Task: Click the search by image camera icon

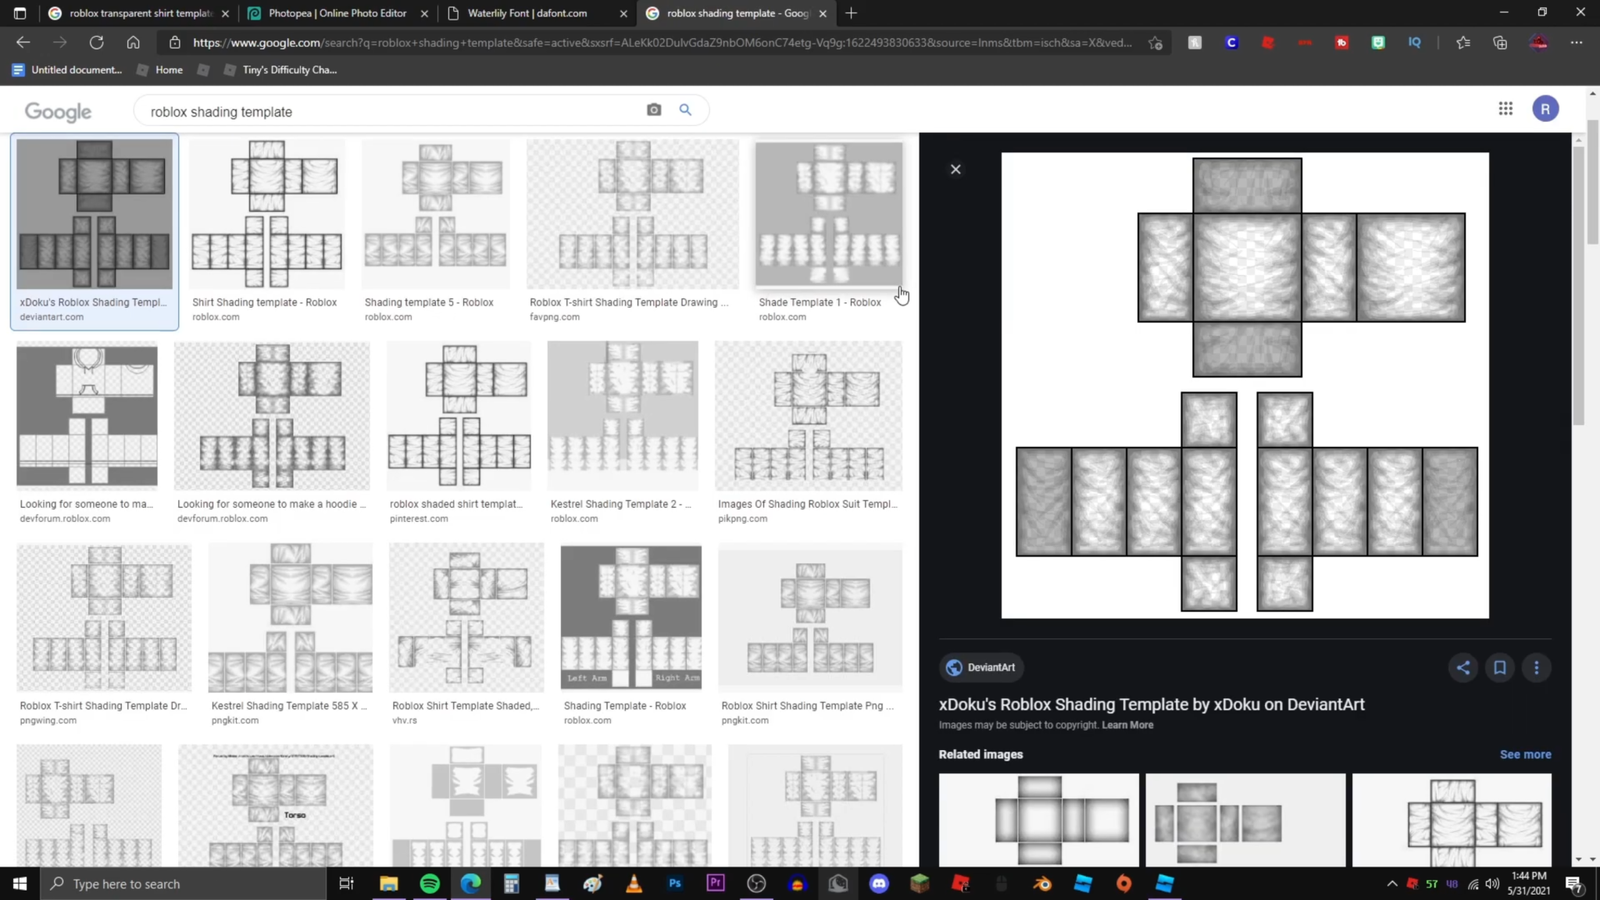Action: click(653, 110)
